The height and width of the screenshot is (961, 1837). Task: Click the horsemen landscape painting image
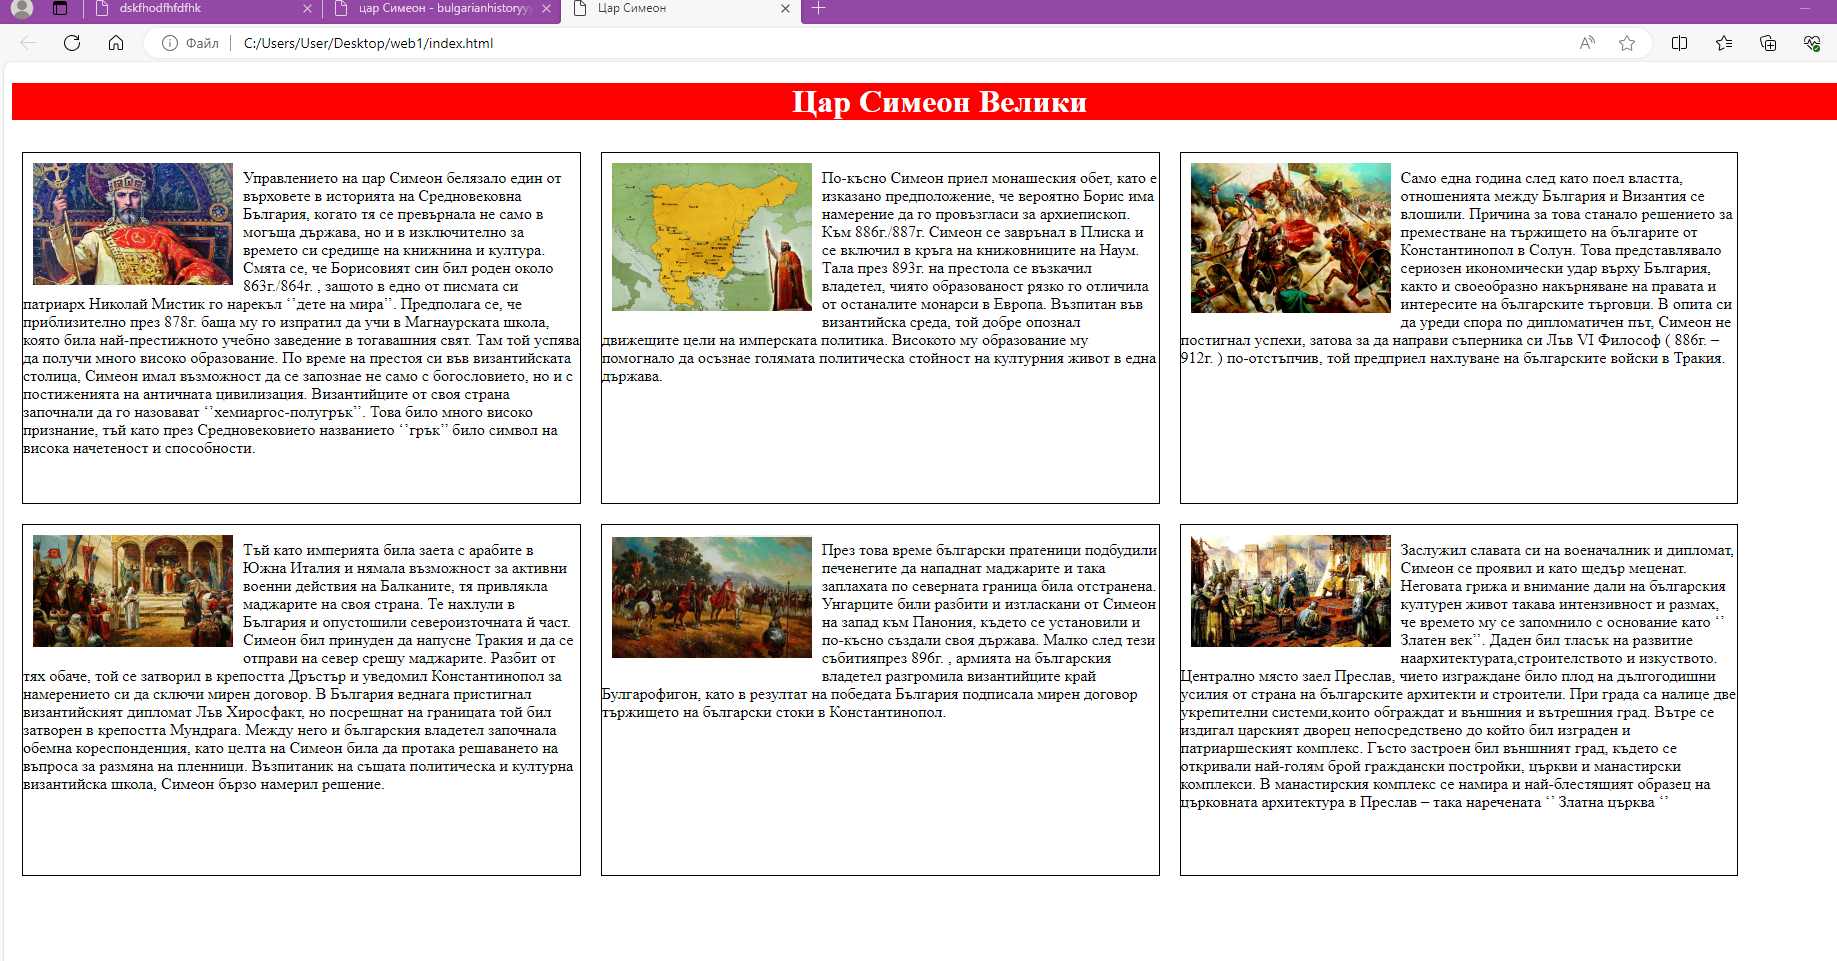point(712,597)
